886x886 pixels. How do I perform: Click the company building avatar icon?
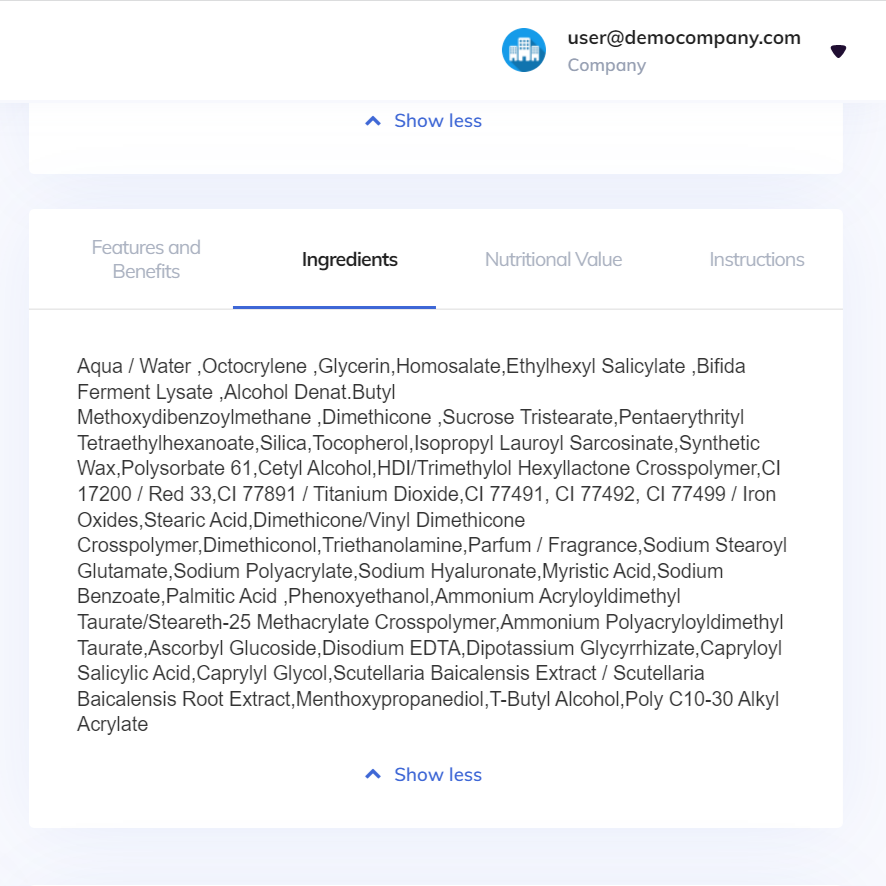[524, 50]
